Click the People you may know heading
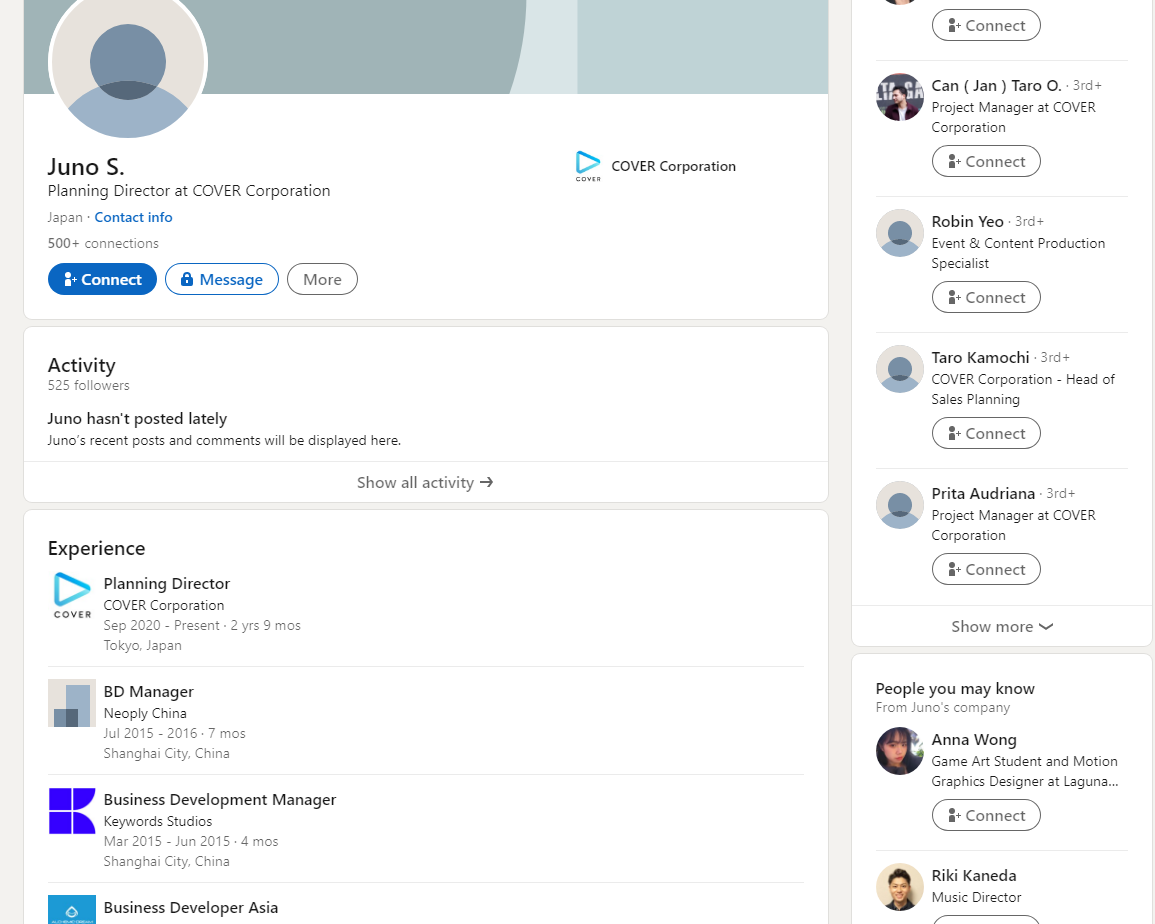Viewport: 1155px width, 924px height. tap(955, 688)
